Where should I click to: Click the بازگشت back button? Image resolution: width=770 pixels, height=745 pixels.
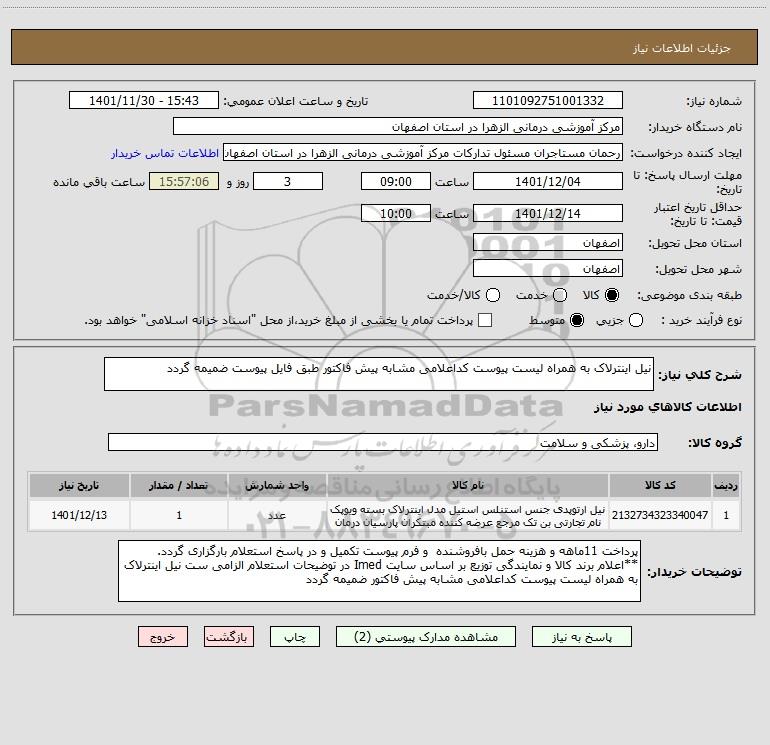tap(229, 637)
